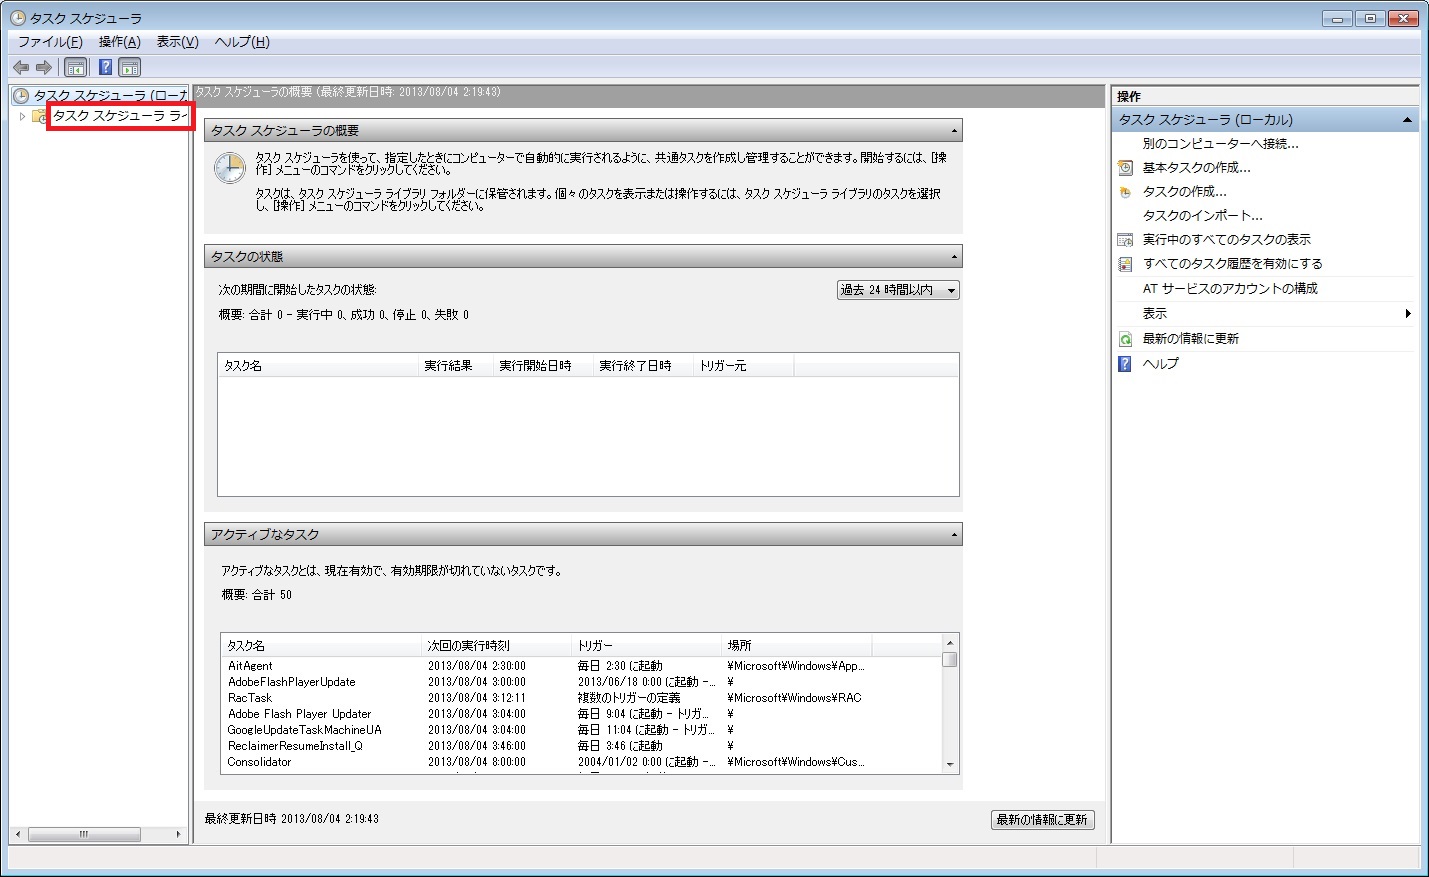1429x877 pixels.
Task: Click the すべてのタスク履歴を有効にする icon
Action: tap(1125, 264)
